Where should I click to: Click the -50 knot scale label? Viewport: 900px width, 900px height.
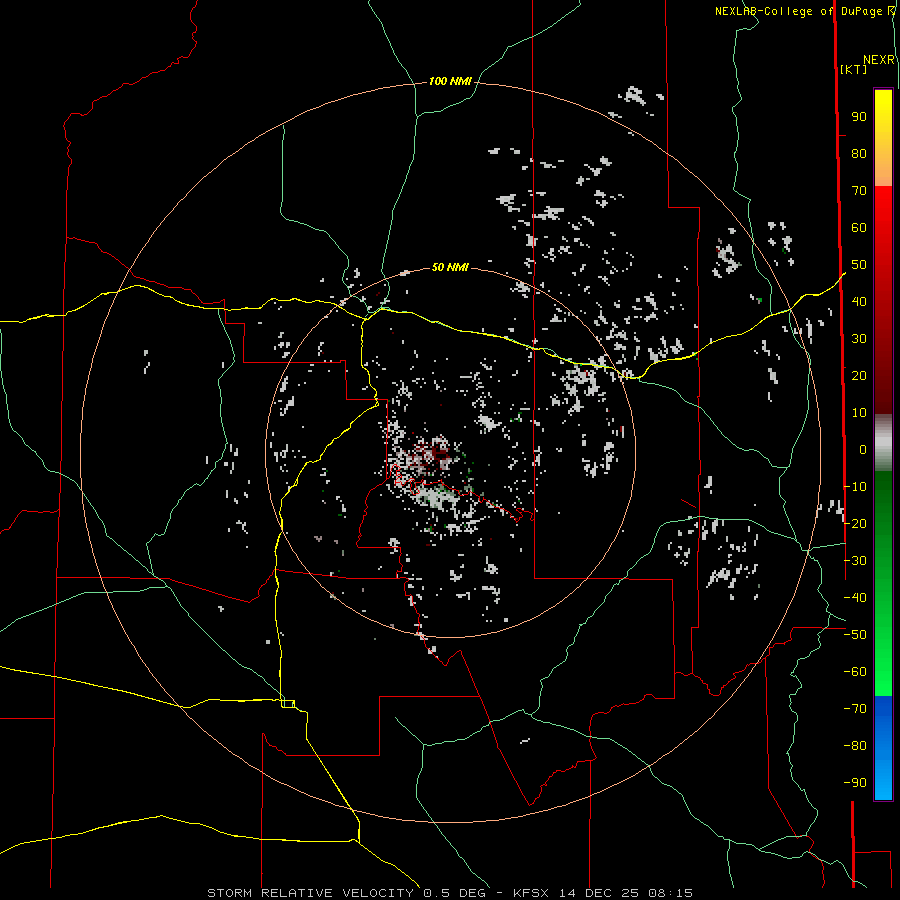click(855, 635)
